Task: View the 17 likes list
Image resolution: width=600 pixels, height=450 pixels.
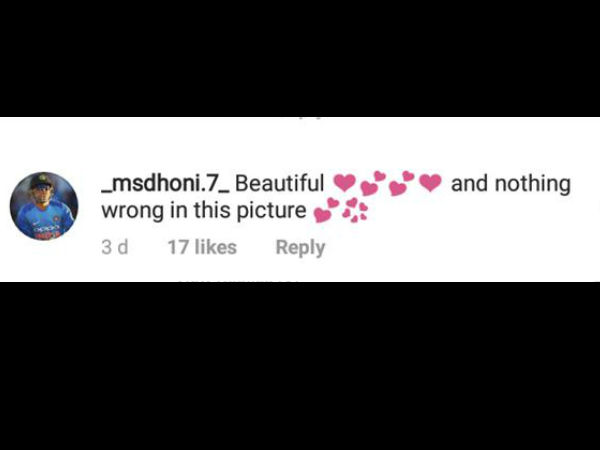Action: [x=202, y=247]
